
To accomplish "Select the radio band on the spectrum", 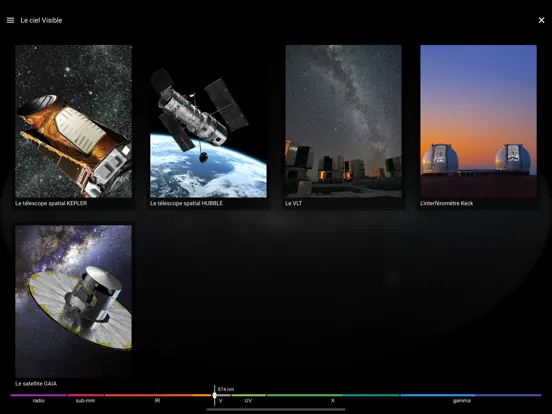I will [x=39, y=401].
